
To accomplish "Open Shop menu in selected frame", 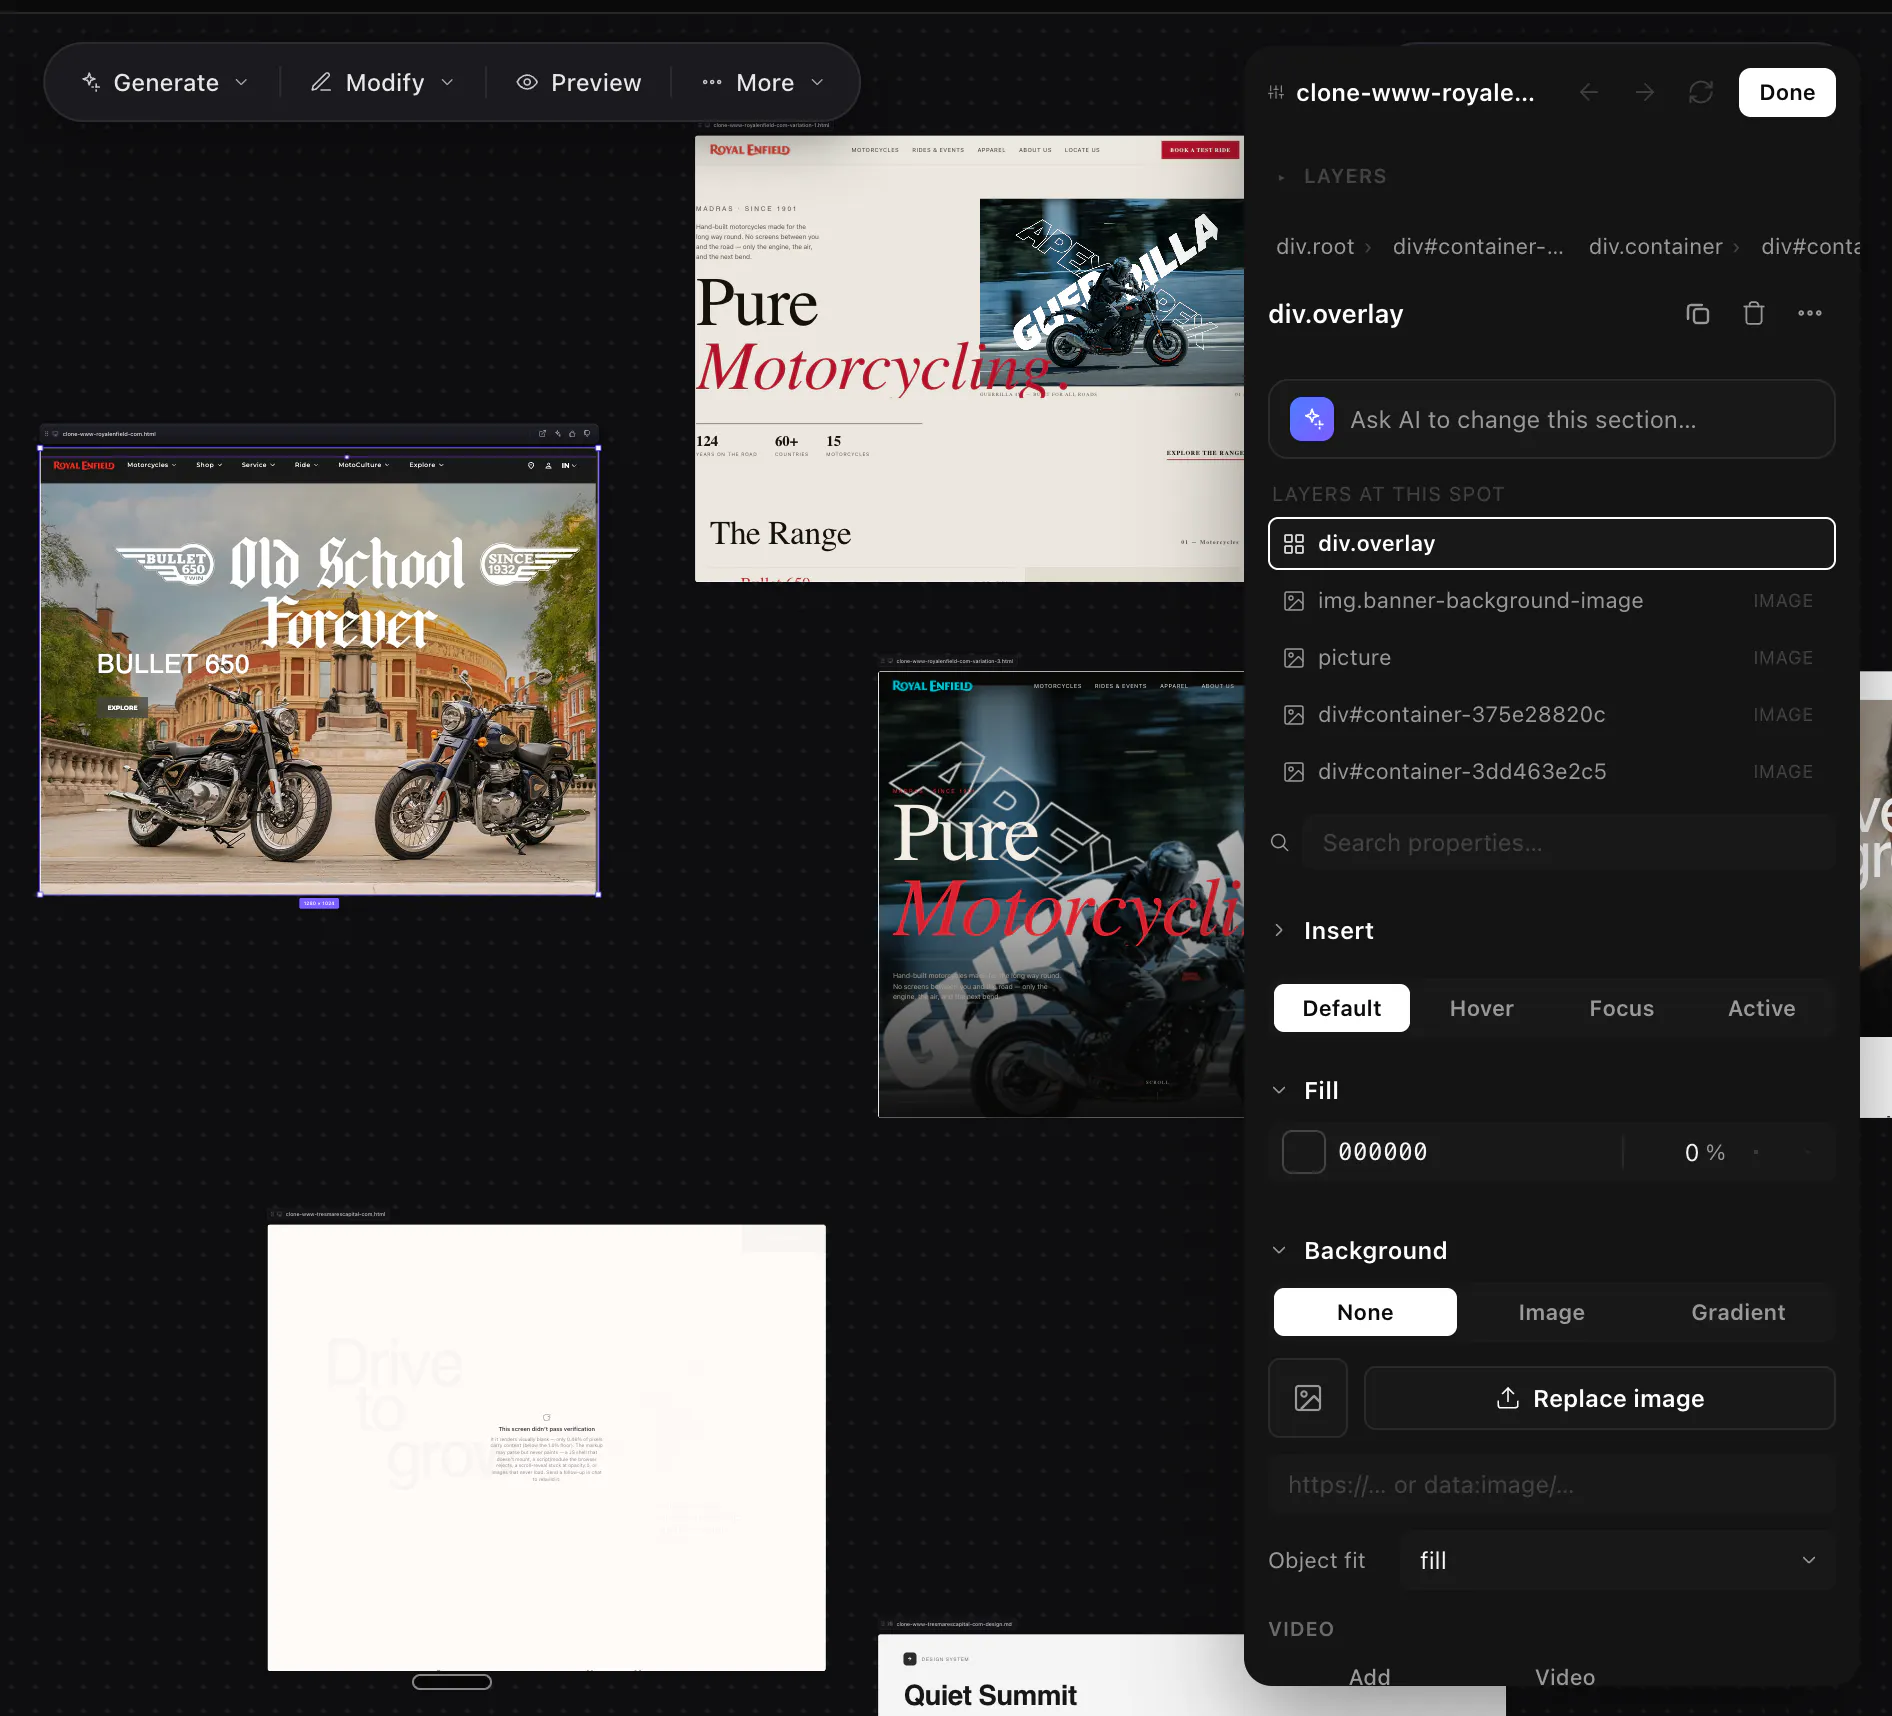I will pos(209,465).
